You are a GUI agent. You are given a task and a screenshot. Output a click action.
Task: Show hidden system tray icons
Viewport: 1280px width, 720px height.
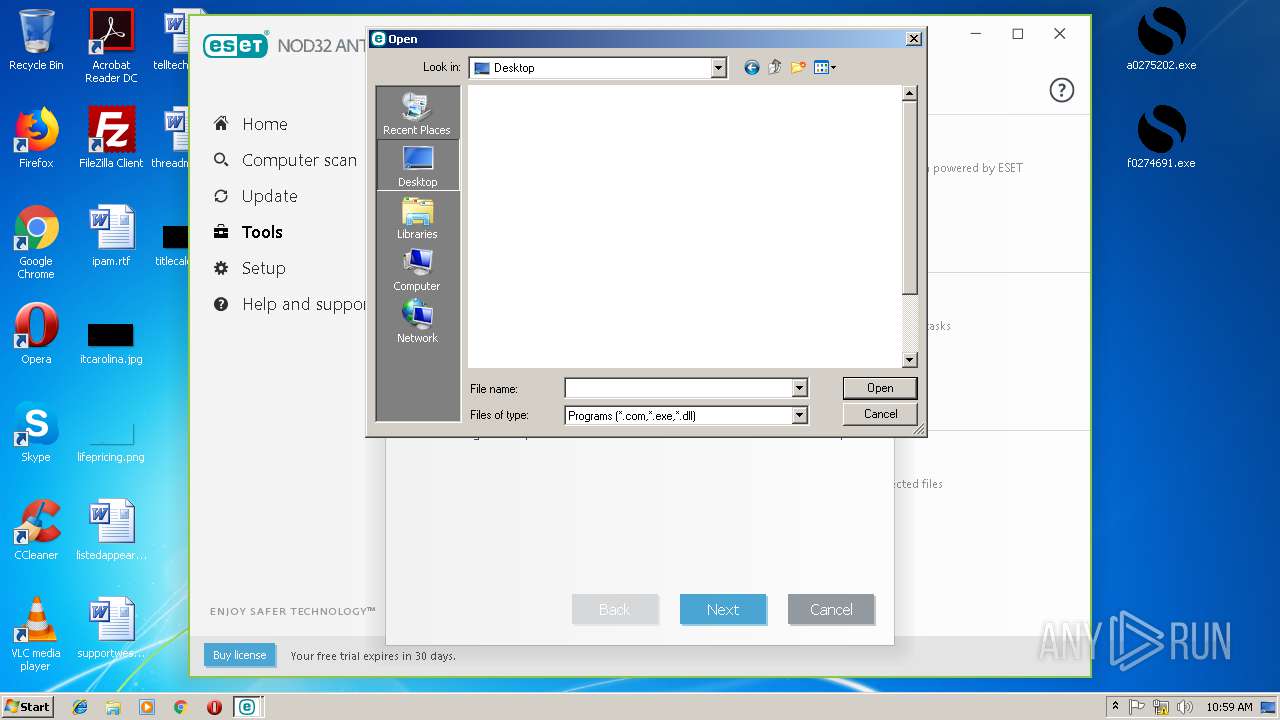pyautogui.click(x=1115, y=707)
